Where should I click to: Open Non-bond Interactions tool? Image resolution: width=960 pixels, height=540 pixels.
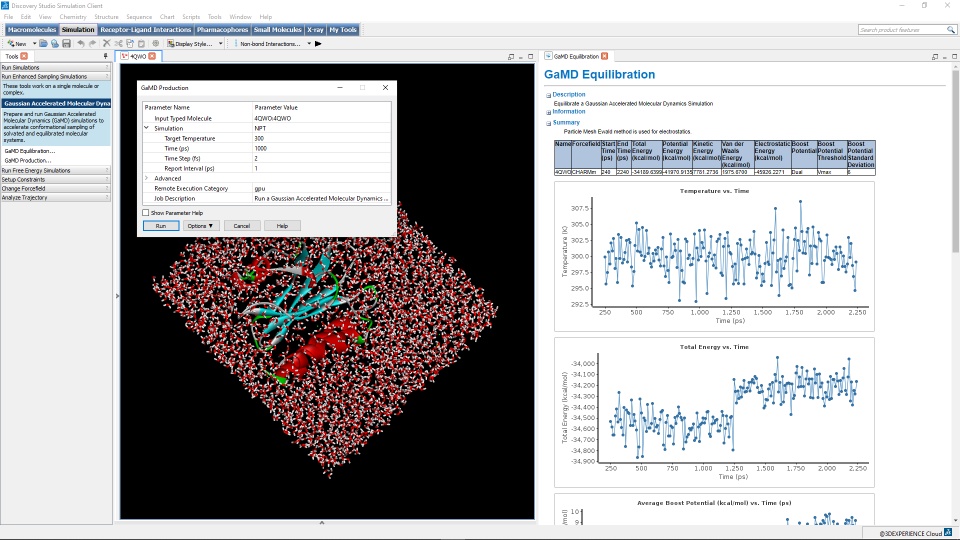click(x=269, y=43)
